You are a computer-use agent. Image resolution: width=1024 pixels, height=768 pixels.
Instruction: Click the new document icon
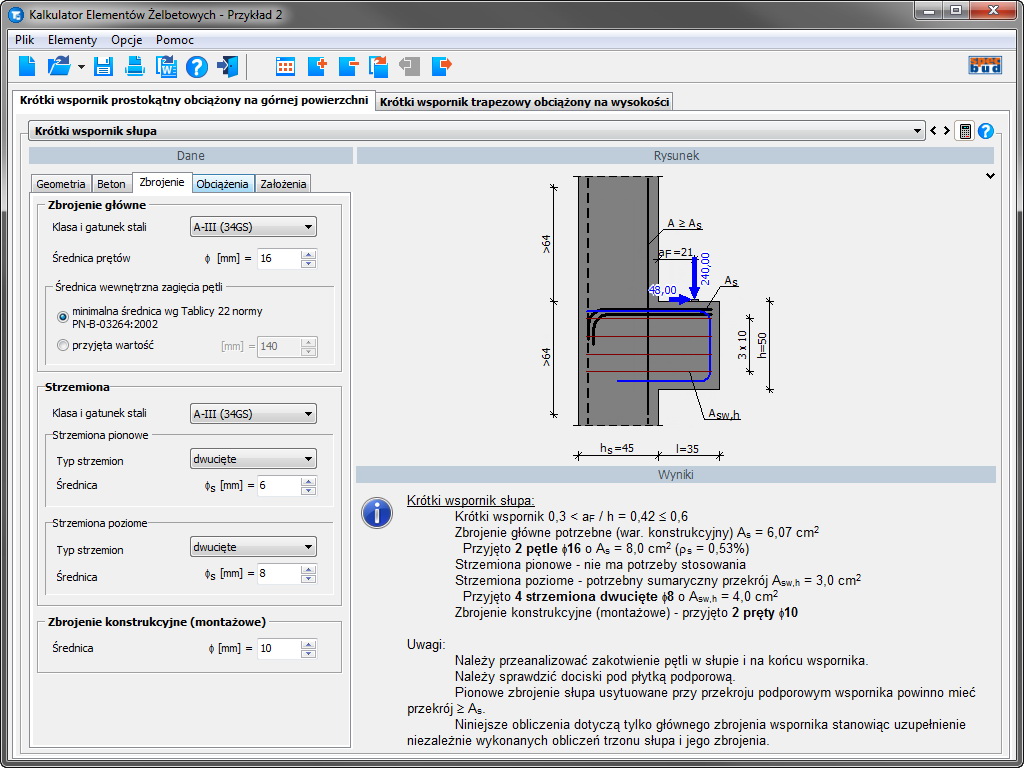pyautogui.click(x=28, y=67)
